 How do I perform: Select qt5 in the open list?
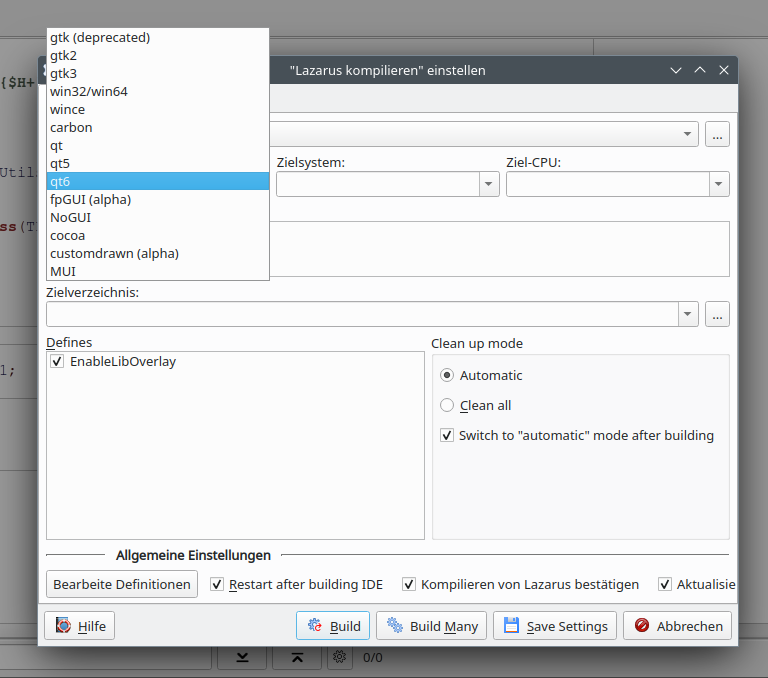tap(60, 164)
